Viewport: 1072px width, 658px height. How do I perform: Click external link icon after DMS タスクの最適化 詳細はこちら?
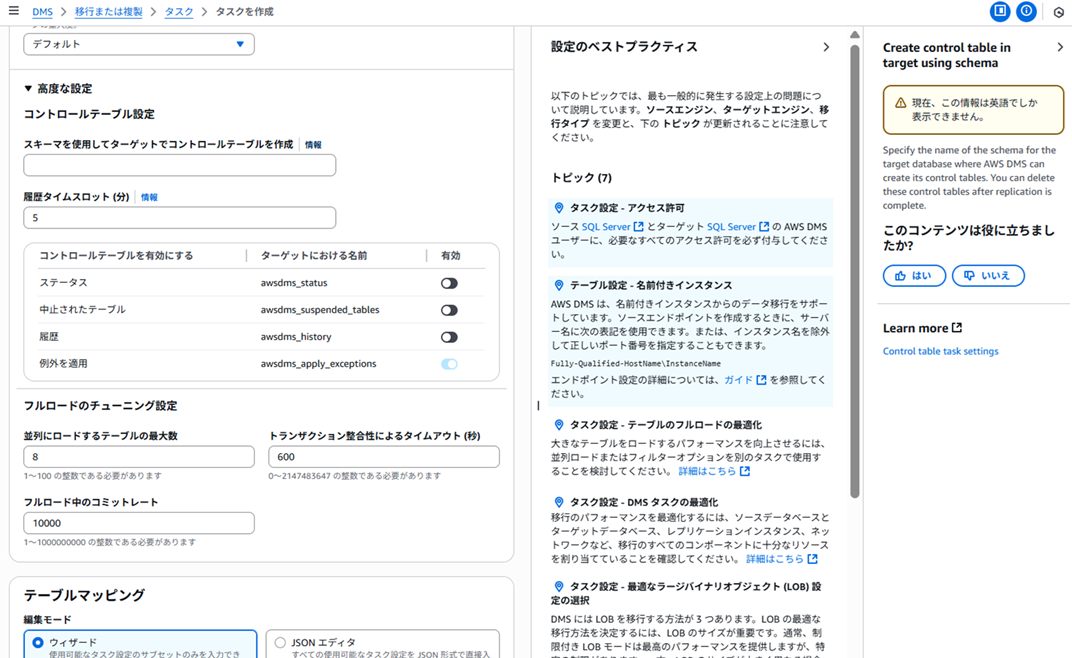click(812, 559)
